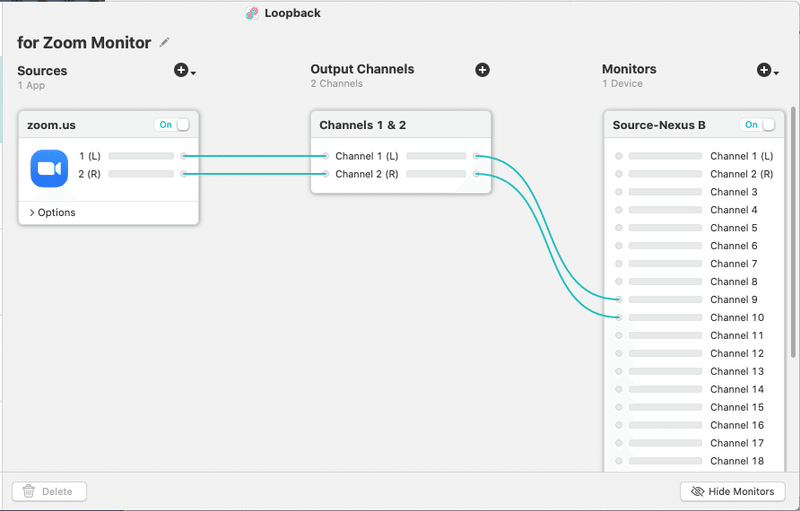The image size is (800, 511).
Task: Open the Monitors add dropdown arrow
Action: click(x=777, y=73)
